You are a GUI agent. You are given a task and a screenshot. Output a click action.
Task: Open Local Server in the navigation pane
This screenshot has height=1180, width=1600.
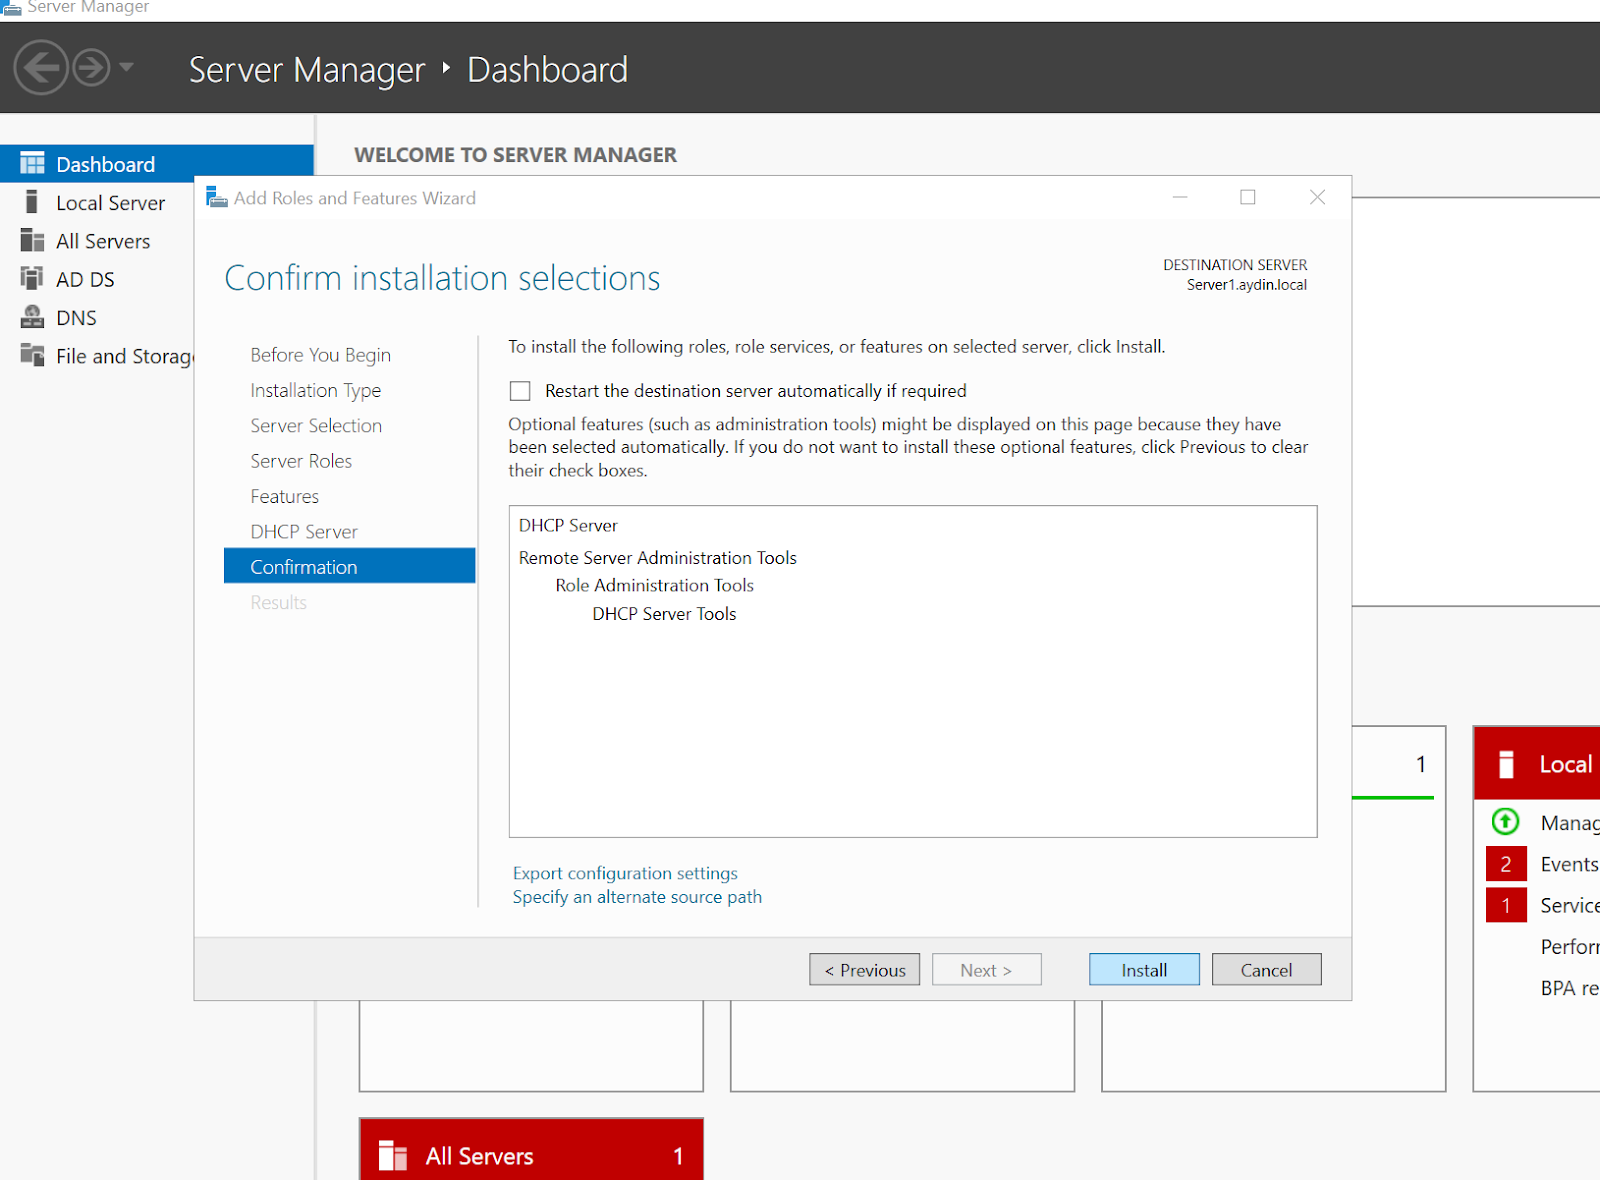(110, 203)
